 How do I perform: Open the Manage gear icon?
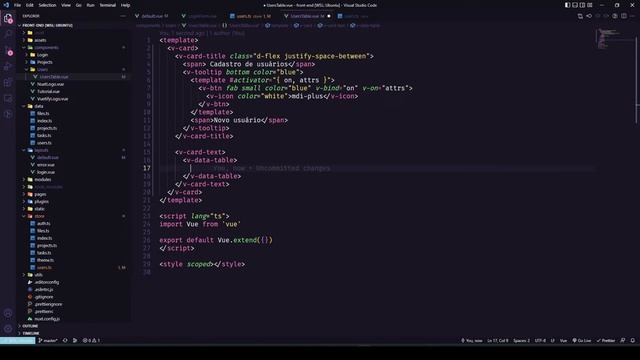tap(8, 329)
